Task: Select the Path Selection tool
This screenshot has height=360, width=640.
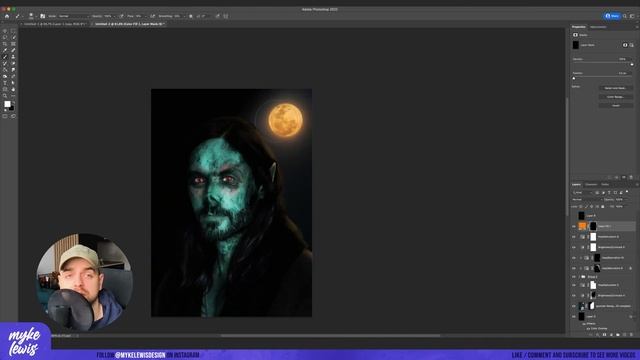Action: (x=13, y=82)
